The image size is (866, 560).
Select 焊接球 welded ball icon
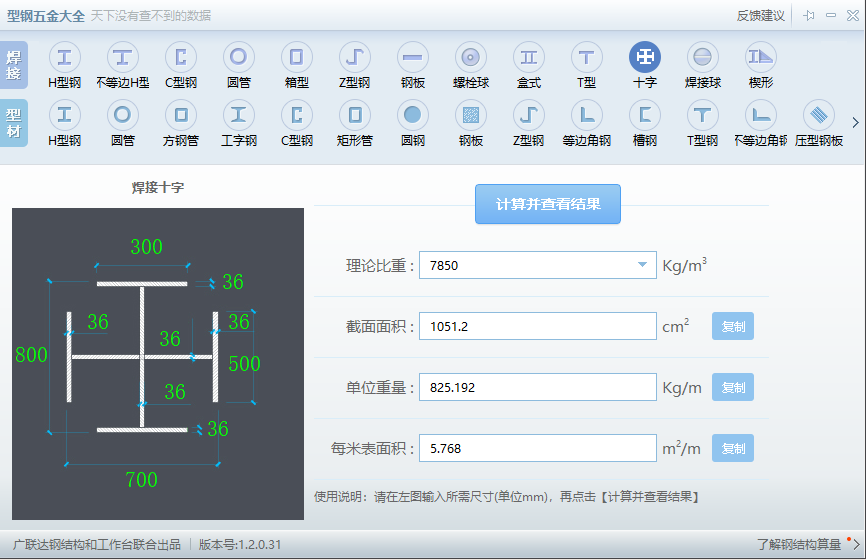click(703, 57)
